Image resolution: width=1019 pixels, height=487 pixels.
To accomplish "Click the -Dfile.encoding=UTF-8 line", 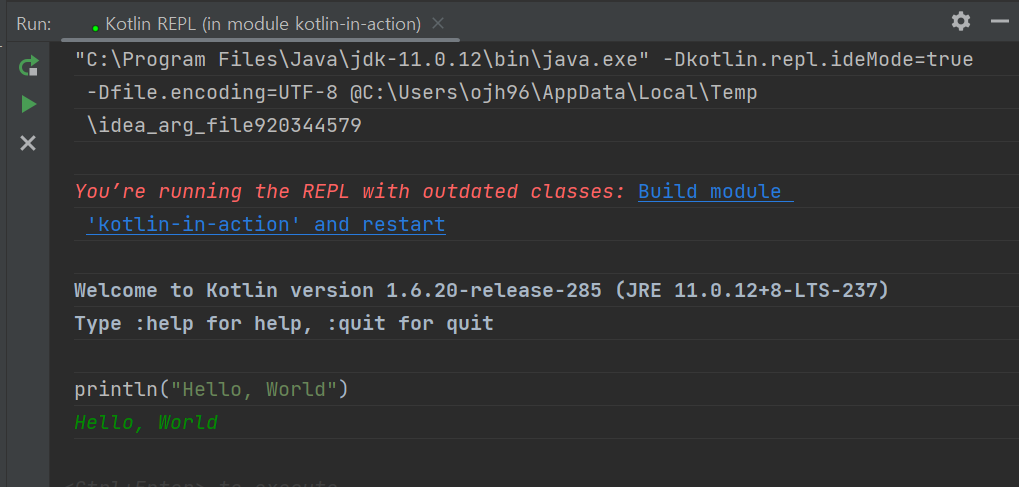I will (x=422, y=93).
